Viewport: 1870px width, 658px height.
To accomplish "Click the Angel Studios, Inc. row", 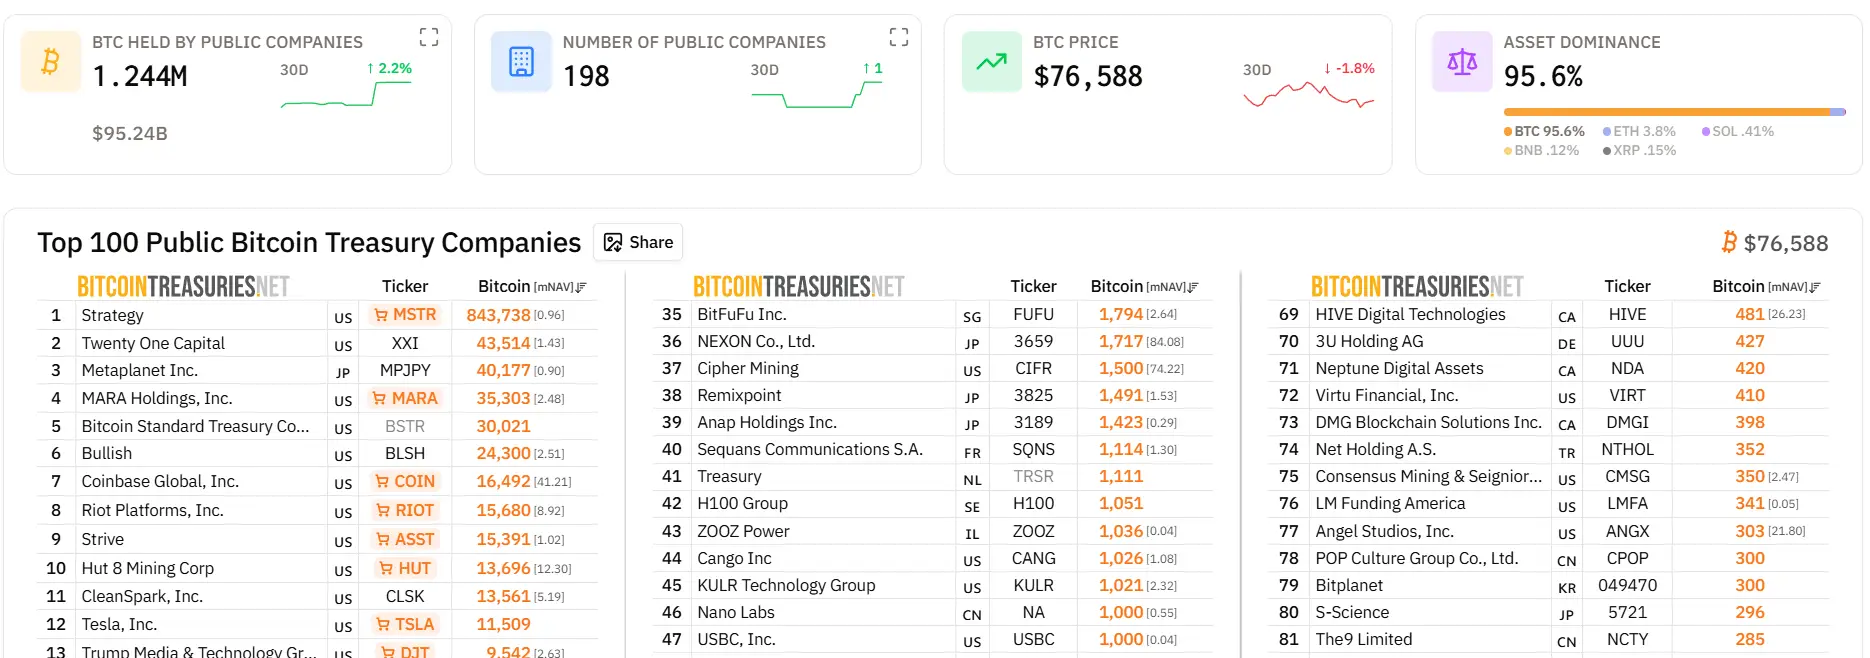I will pos(1549,531).
